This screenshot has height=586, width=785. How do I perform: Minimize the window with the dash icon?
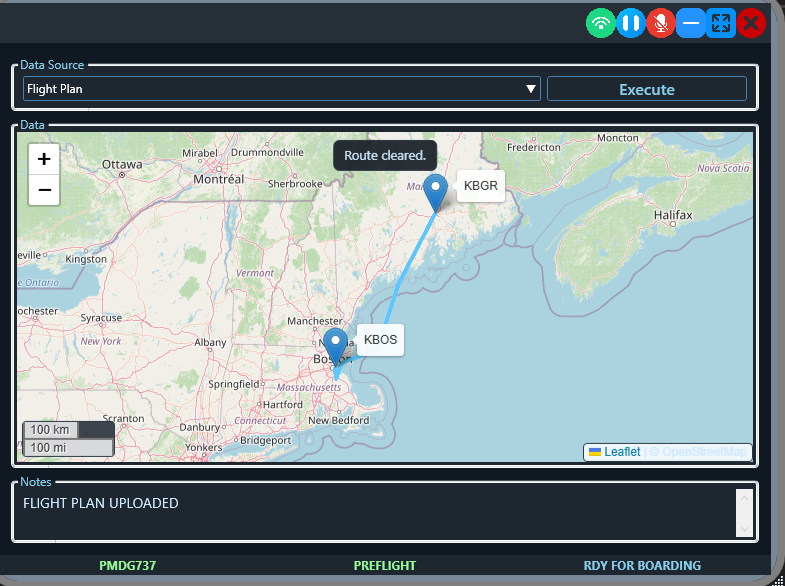coord(690,23)
